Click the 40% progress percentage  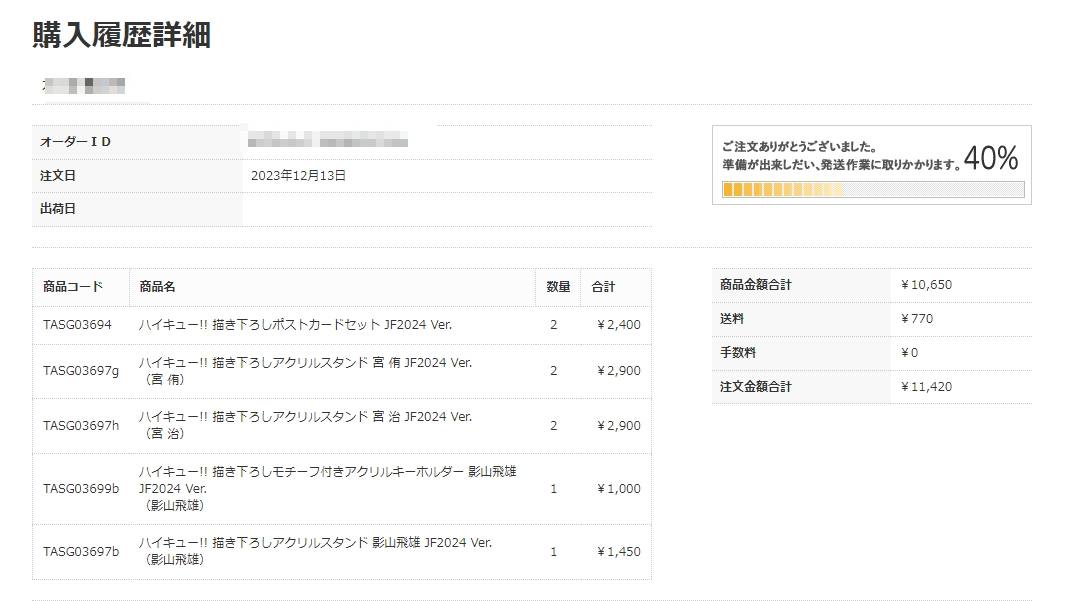point(991,158)
